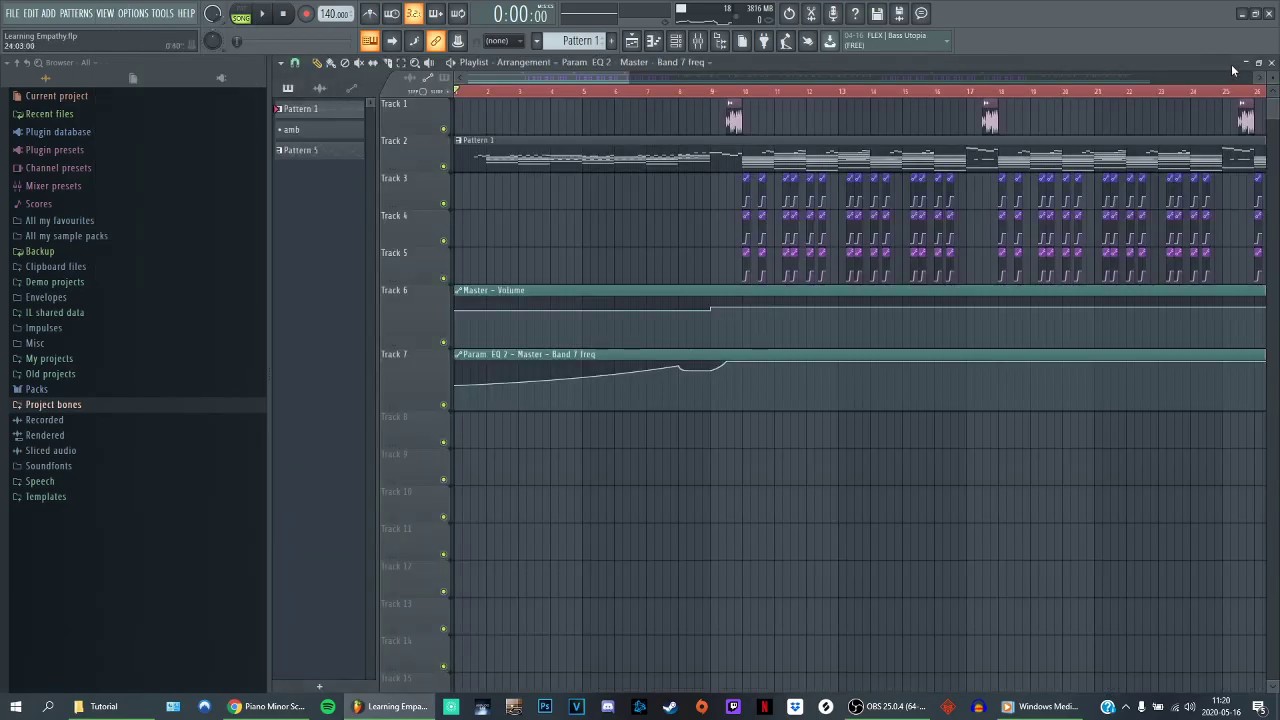The width and height of the screenshot is (1280, 720).
Task: Open the TOOLS menu
Action: (x=163, y=13)
